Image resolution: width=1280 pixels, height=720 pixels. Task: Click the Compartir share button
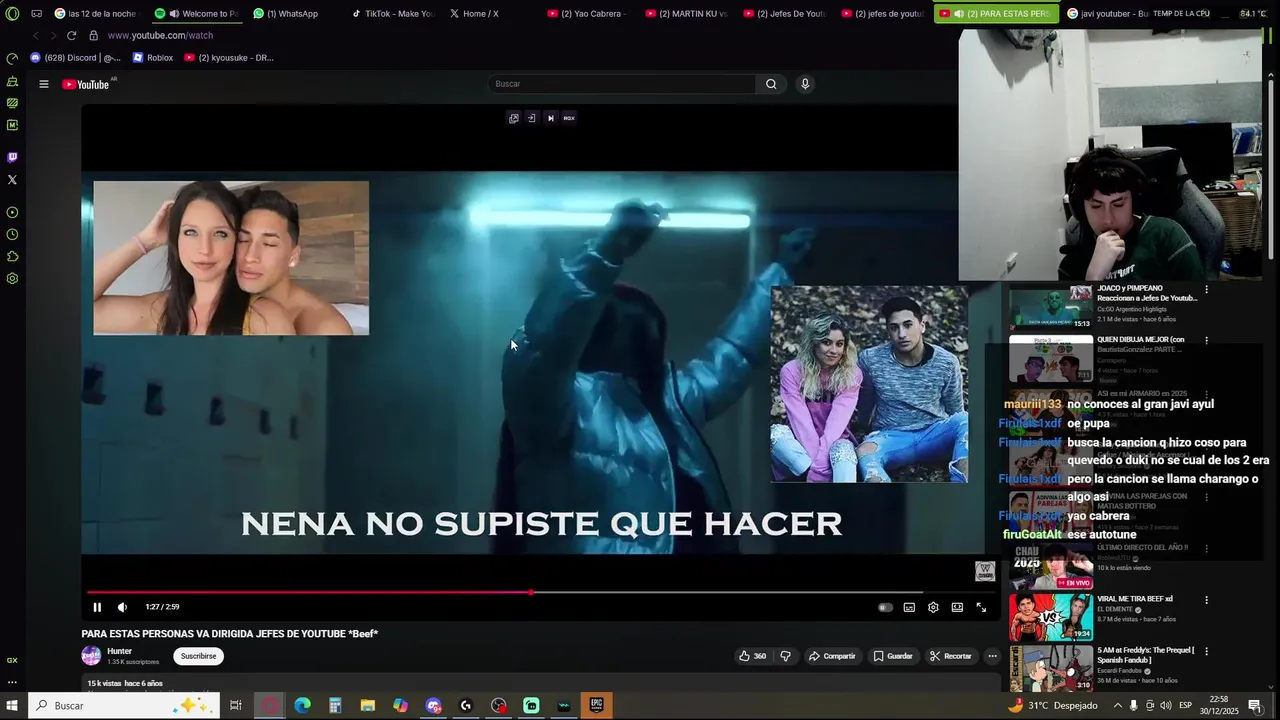tap(832, 656)
